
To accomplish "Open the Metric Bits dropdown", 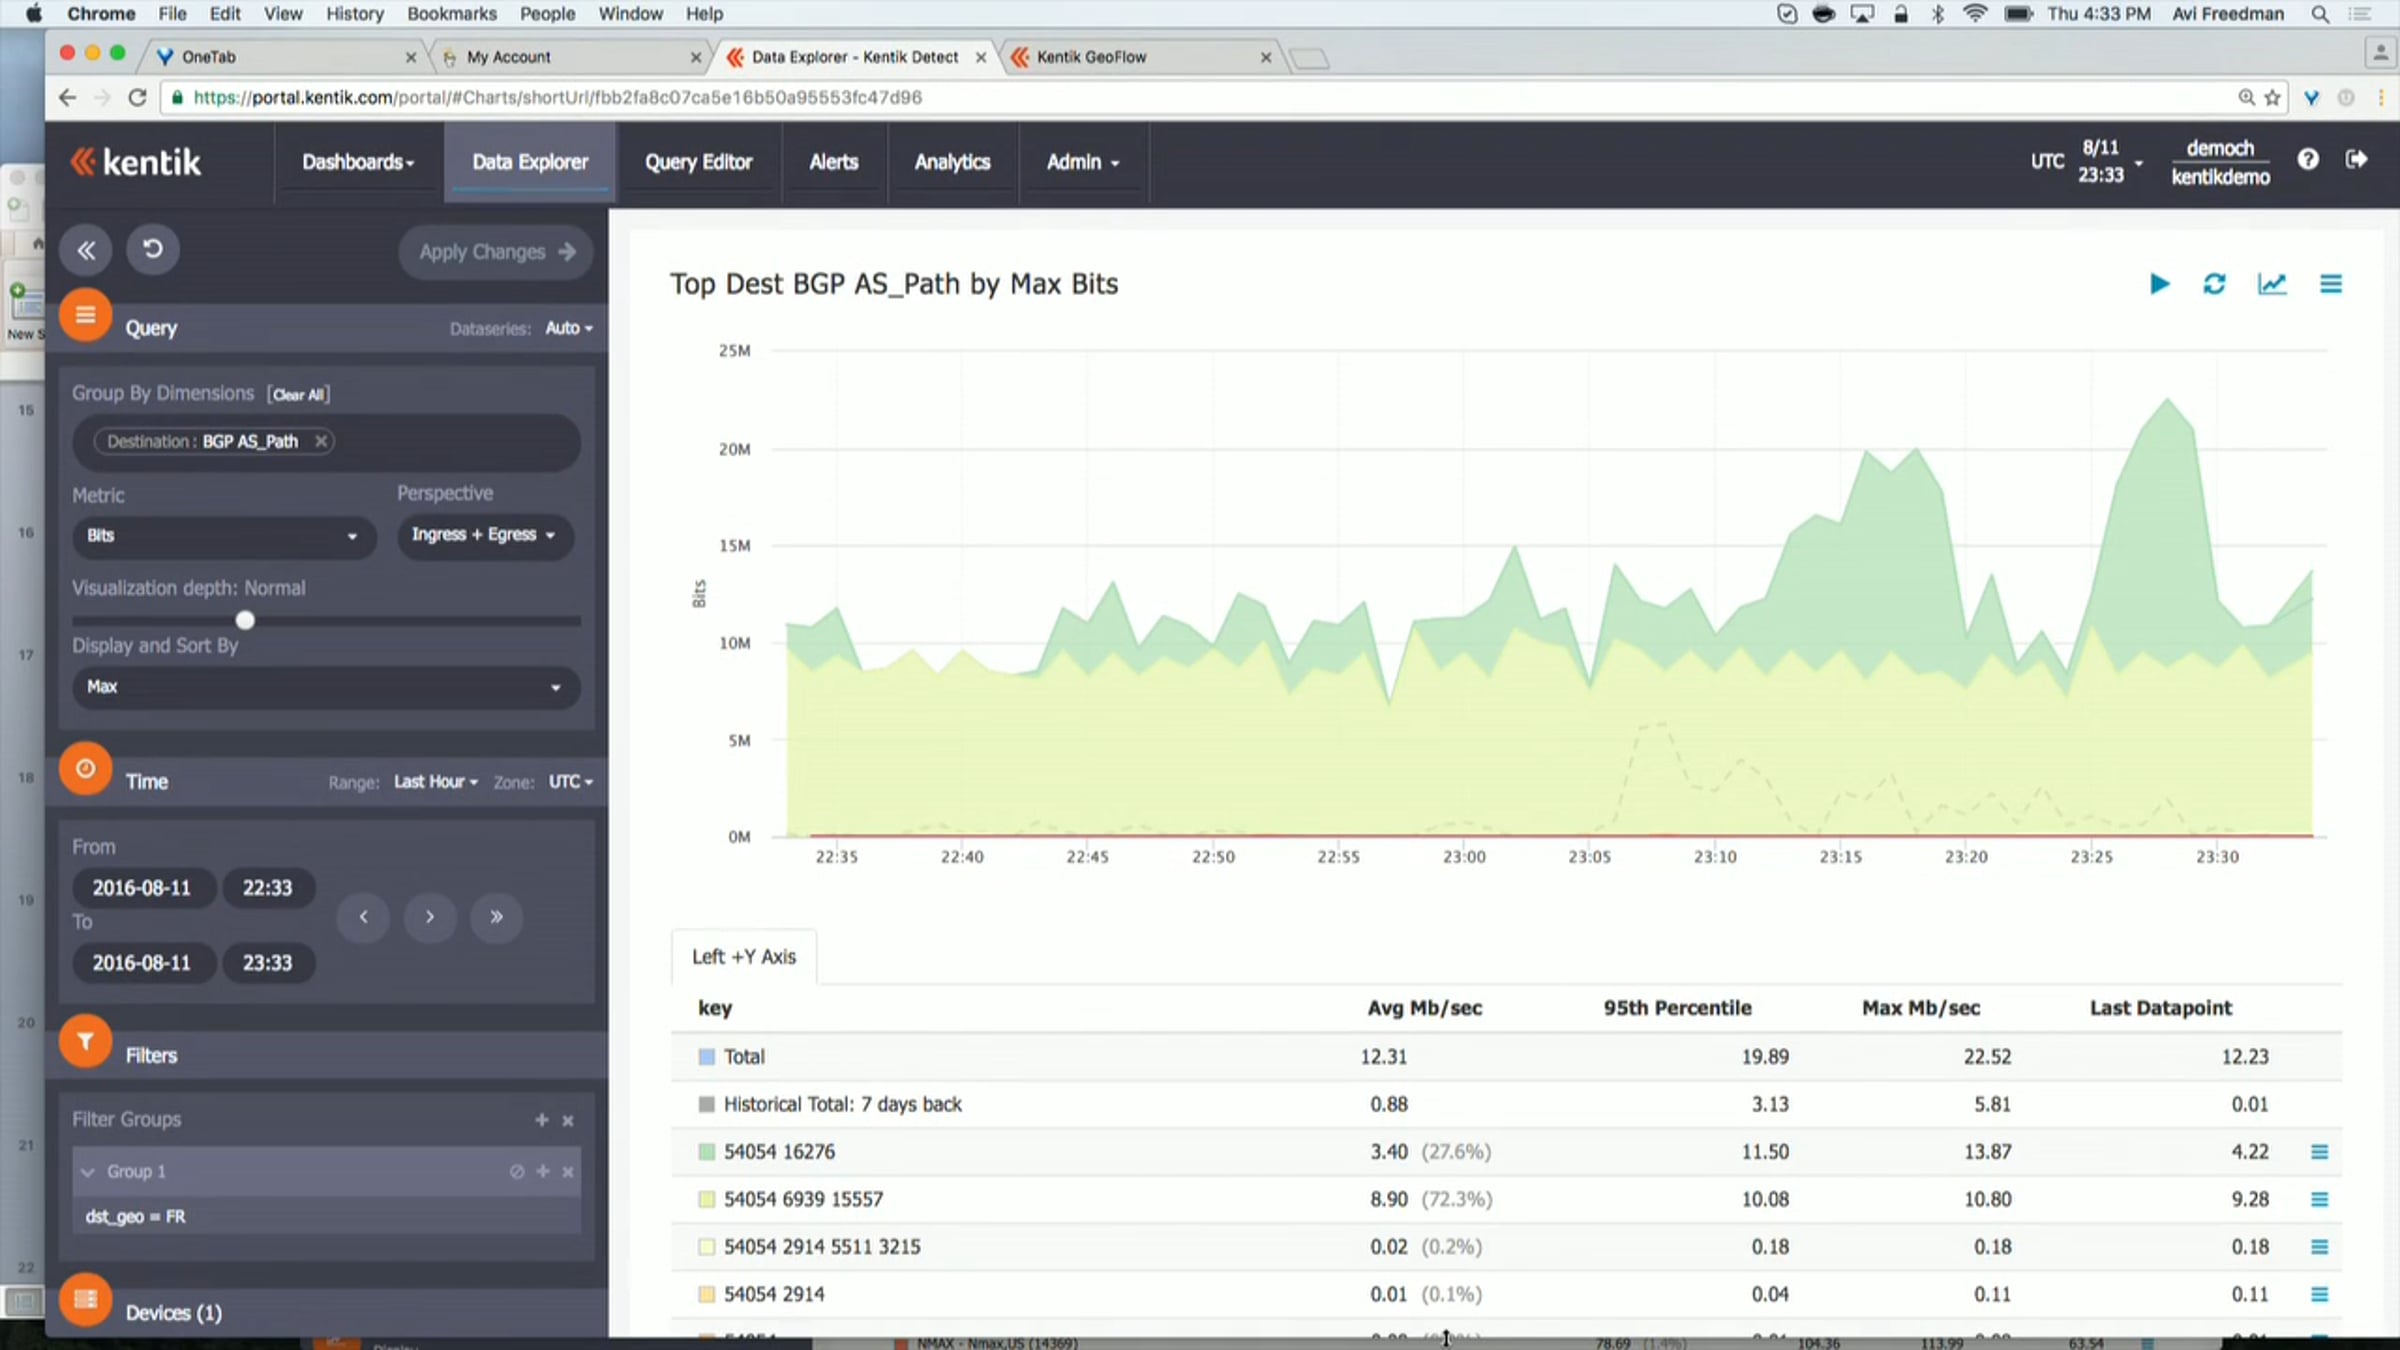I will [x=222, y=536].
